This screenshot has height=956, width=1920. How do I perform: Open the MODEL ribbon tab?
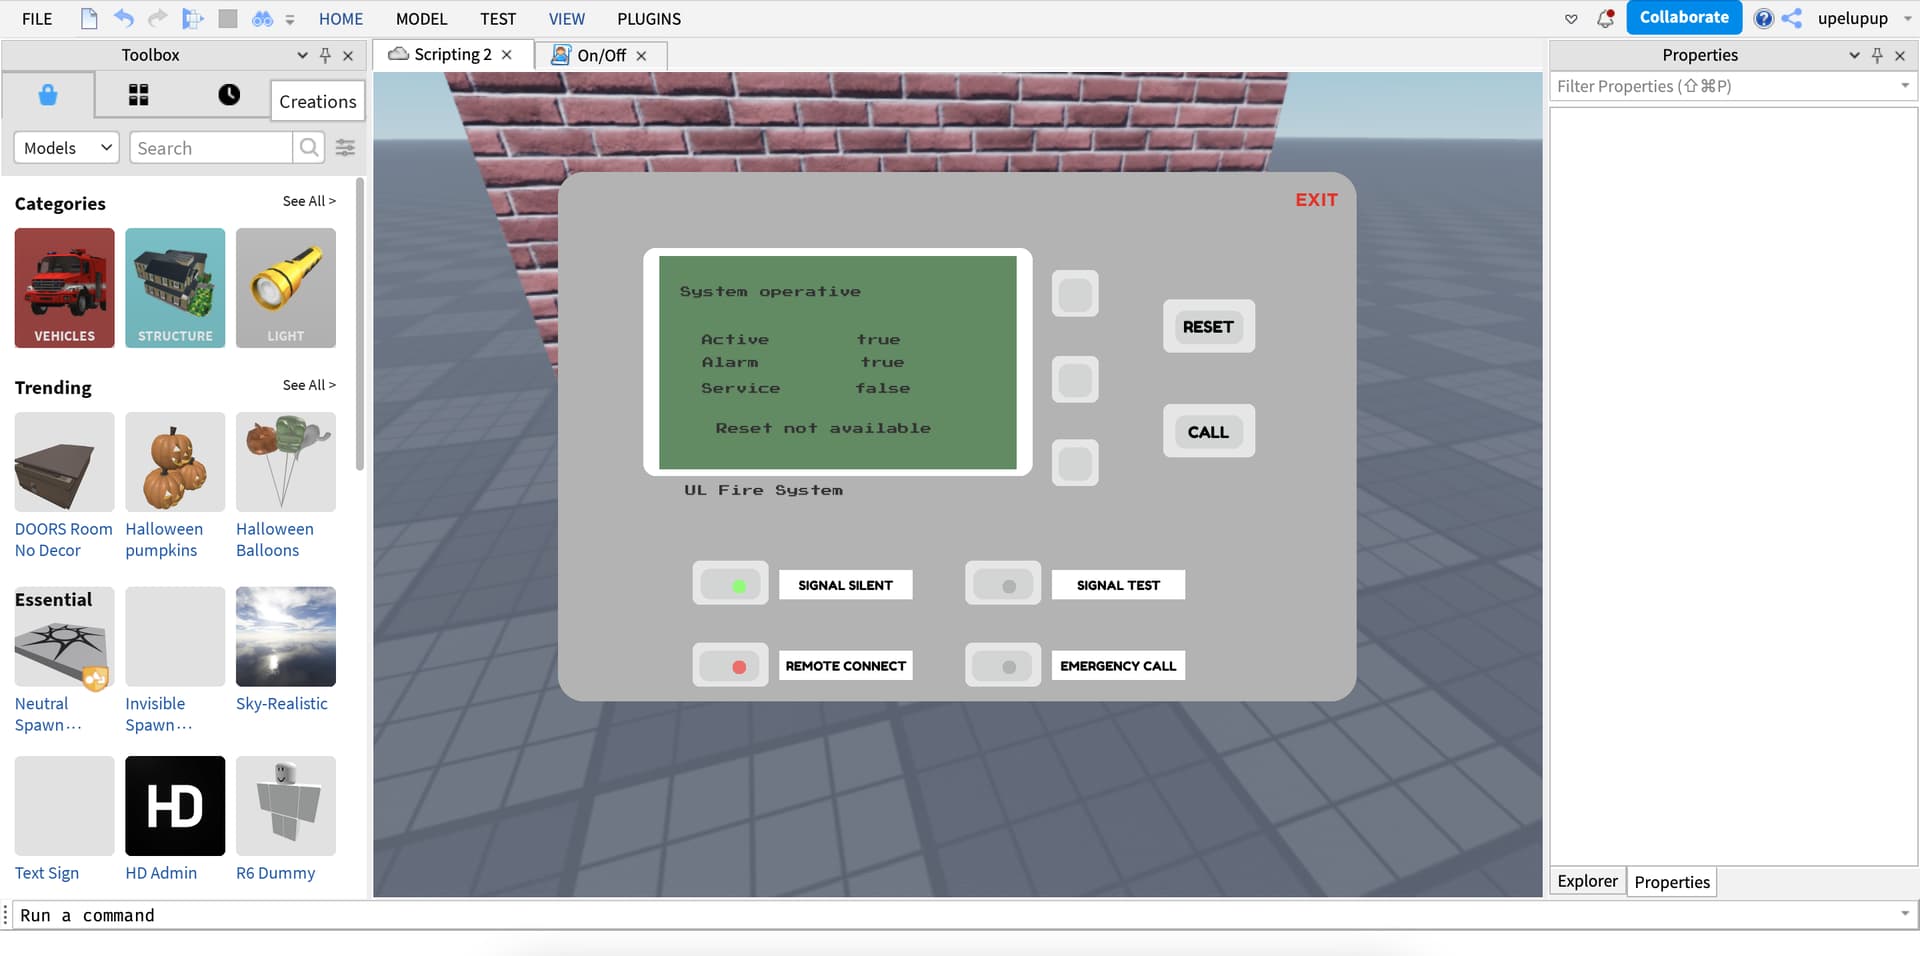(421, 19)
